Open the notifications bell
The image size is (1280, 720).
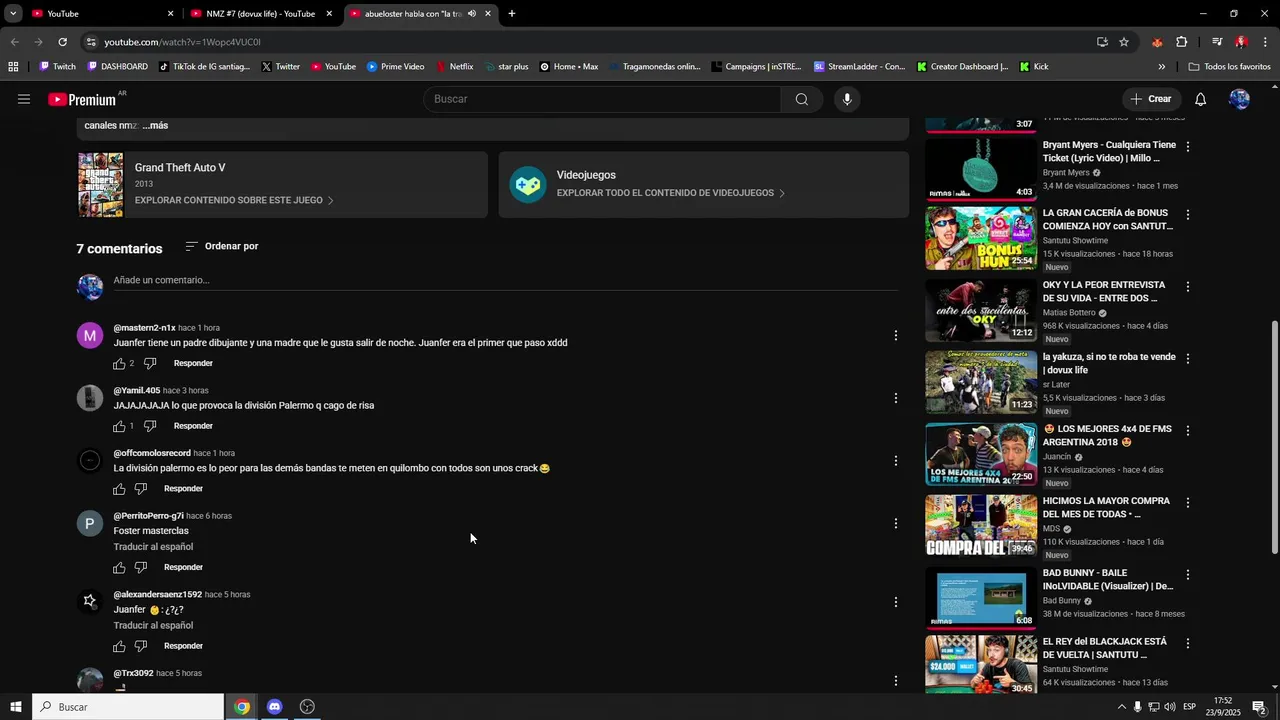pyautogui.click(x=1200, y=99)
